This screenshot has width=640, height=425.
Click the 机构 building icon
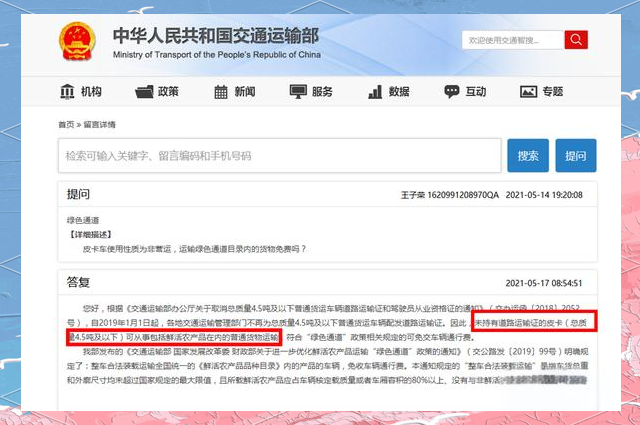67,91
